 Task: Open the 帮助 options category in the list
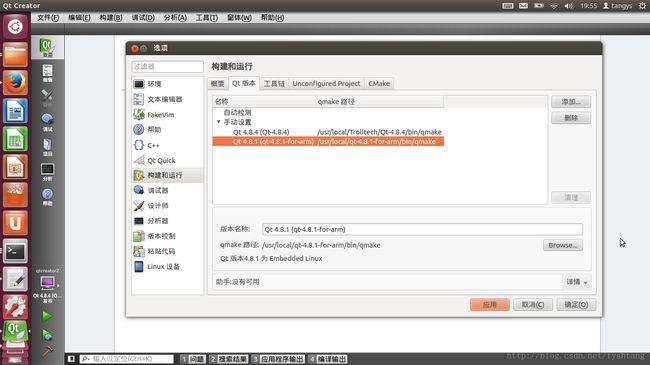(167, 129)
